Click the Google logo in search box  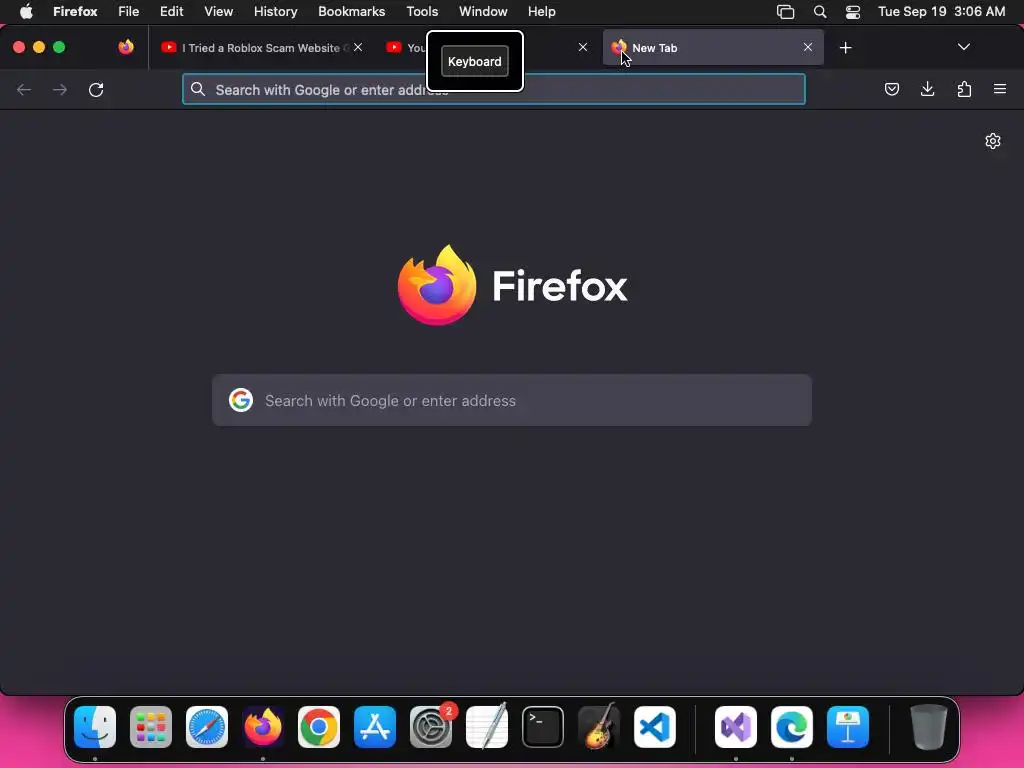click(x=240, y=400)
